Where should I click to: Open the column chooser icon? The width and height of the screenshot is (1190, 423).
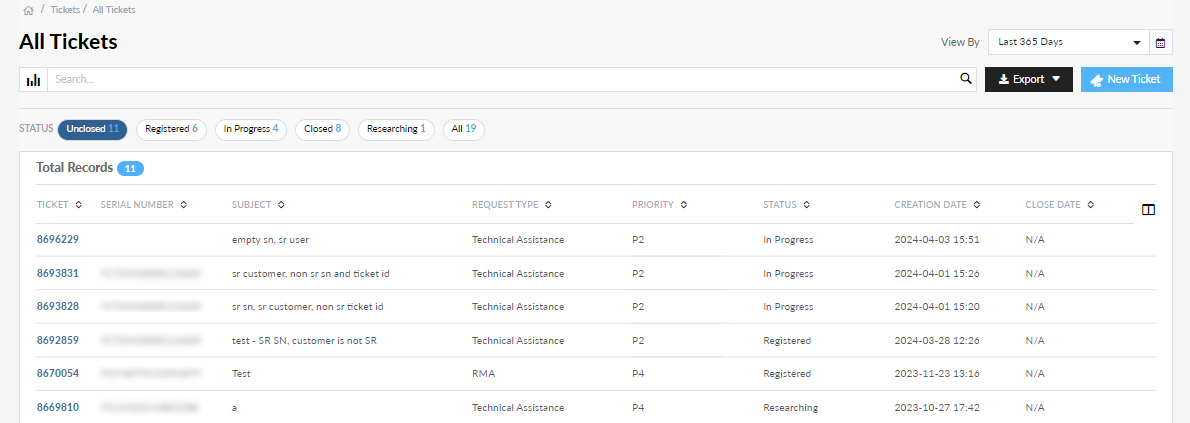1148,210
